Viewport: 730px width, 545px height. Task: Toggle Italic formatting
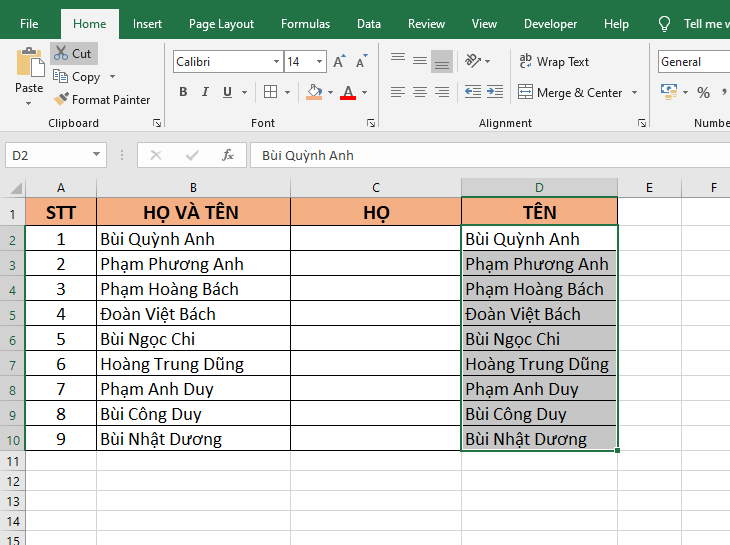205,92
